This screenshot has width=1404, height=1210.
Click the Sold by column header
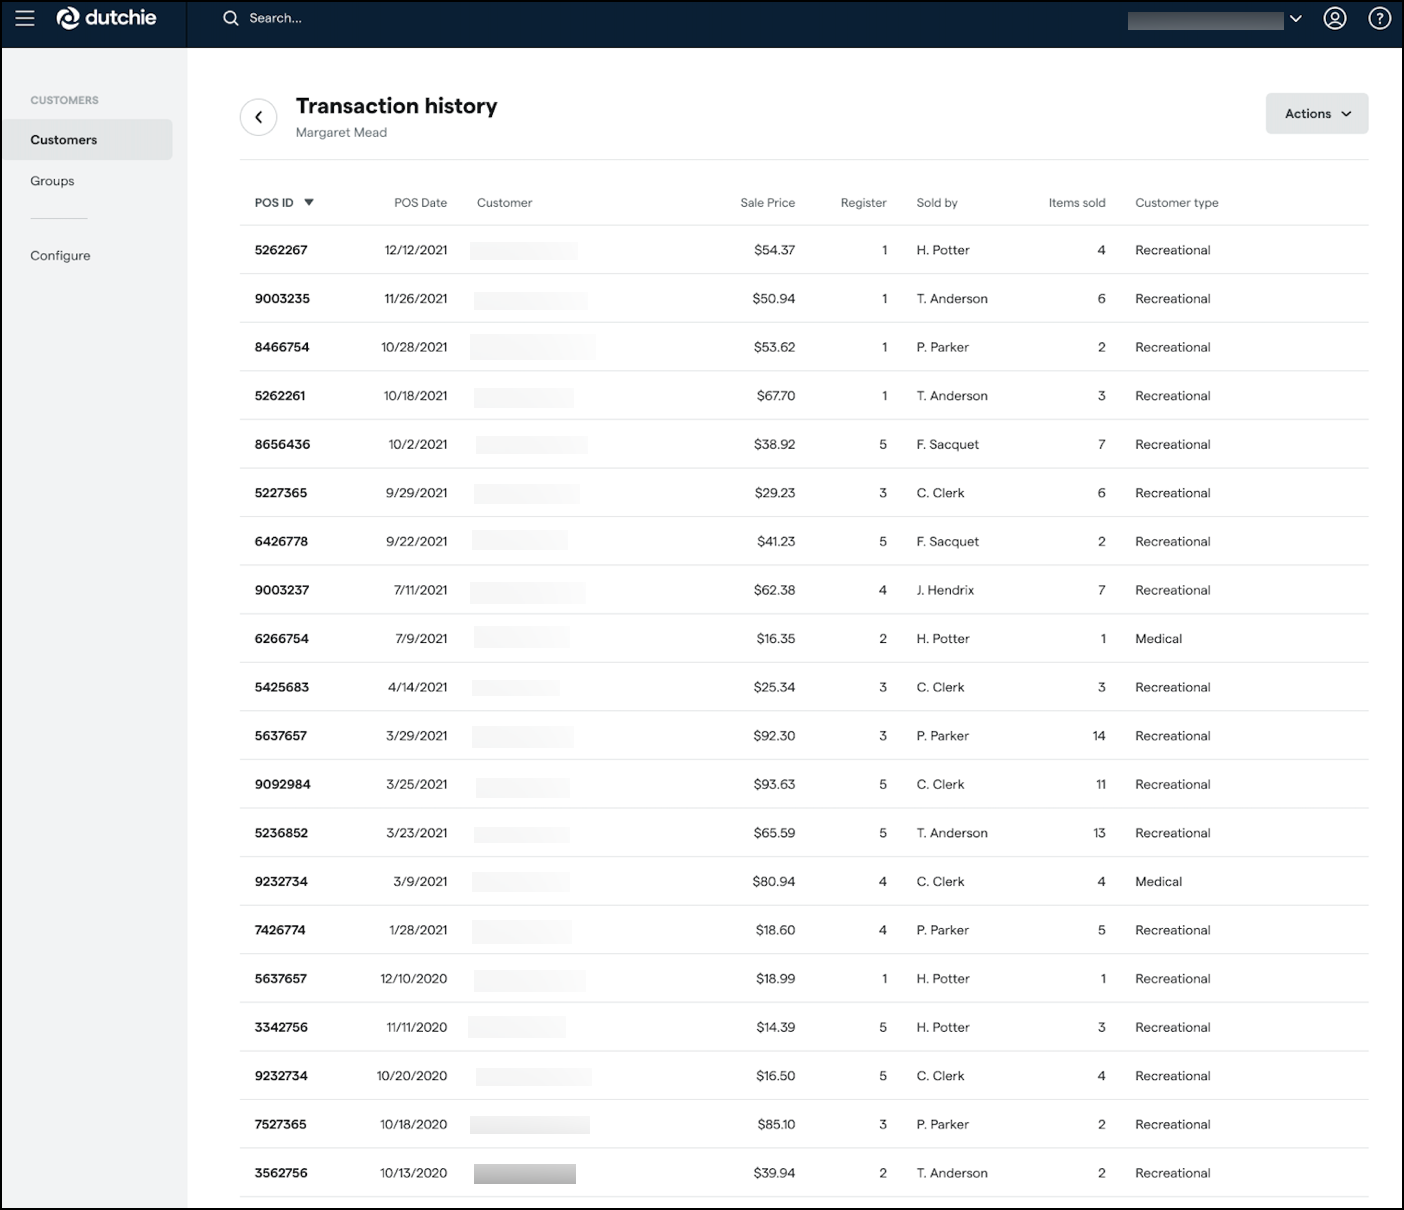coord(936,202)
